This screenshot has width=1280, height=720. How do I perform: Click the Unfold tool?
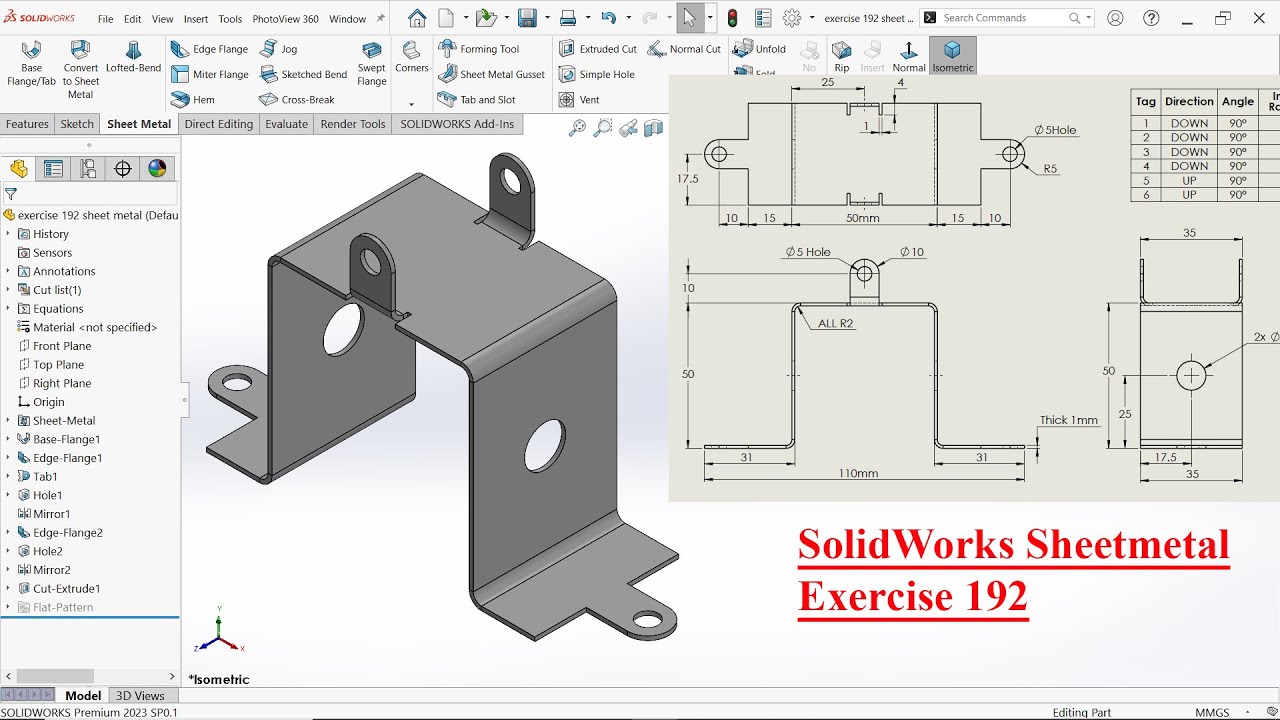[759, 49]
